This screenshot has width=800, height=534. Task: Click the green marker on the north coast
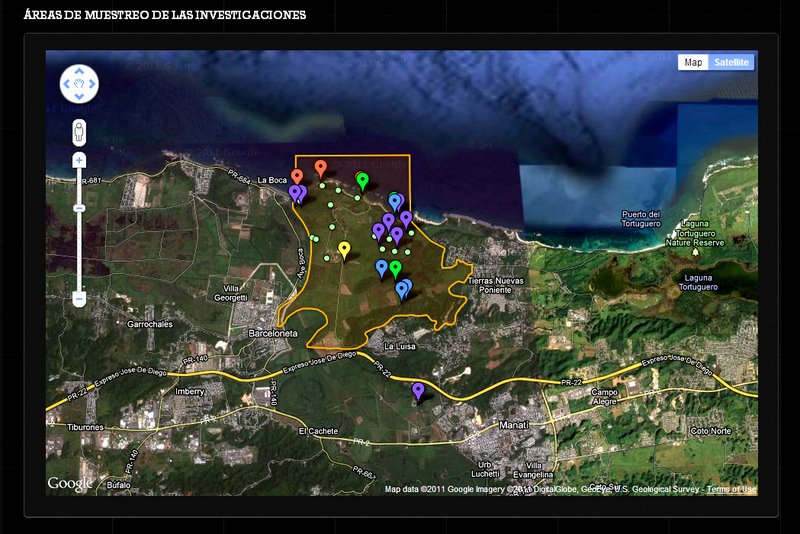click(363, 179)
